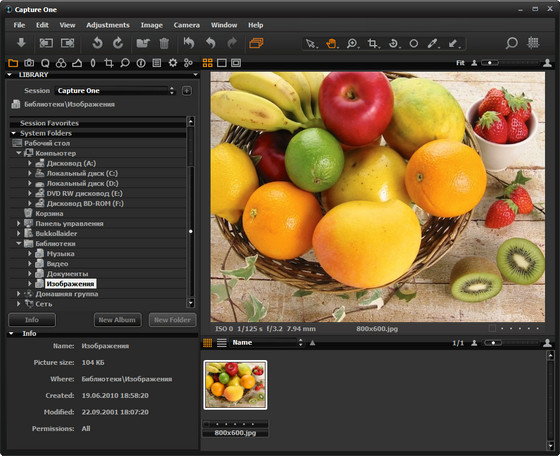This screenshot has height=456, width=560.
Task: Switch to single viewer mode icon
Action: click(221, 63)
